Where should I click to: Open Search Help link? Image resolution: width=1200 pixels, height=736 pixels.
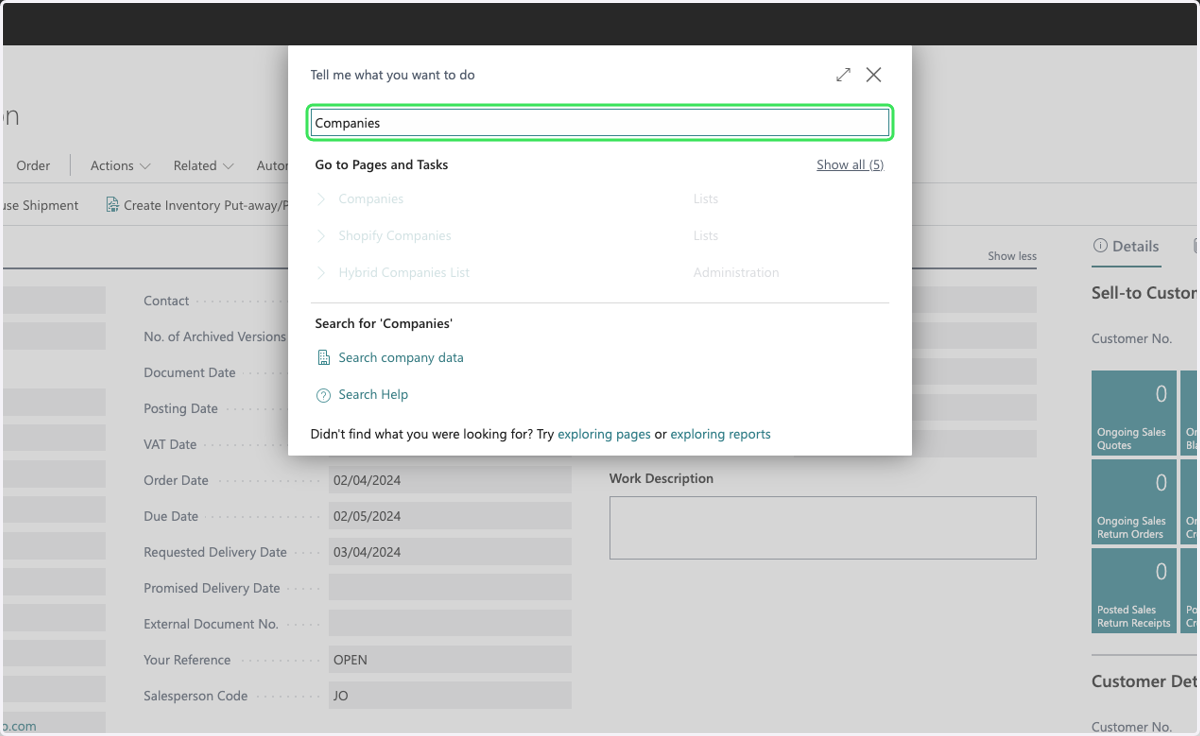373,395
